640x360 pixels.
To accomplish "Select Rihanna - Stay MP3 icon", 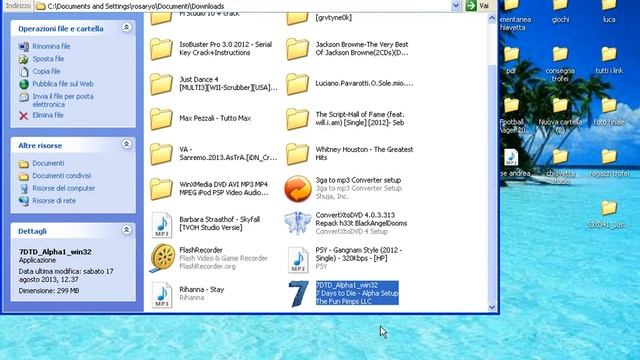I will pyautogui.click(x=162, y=295).
